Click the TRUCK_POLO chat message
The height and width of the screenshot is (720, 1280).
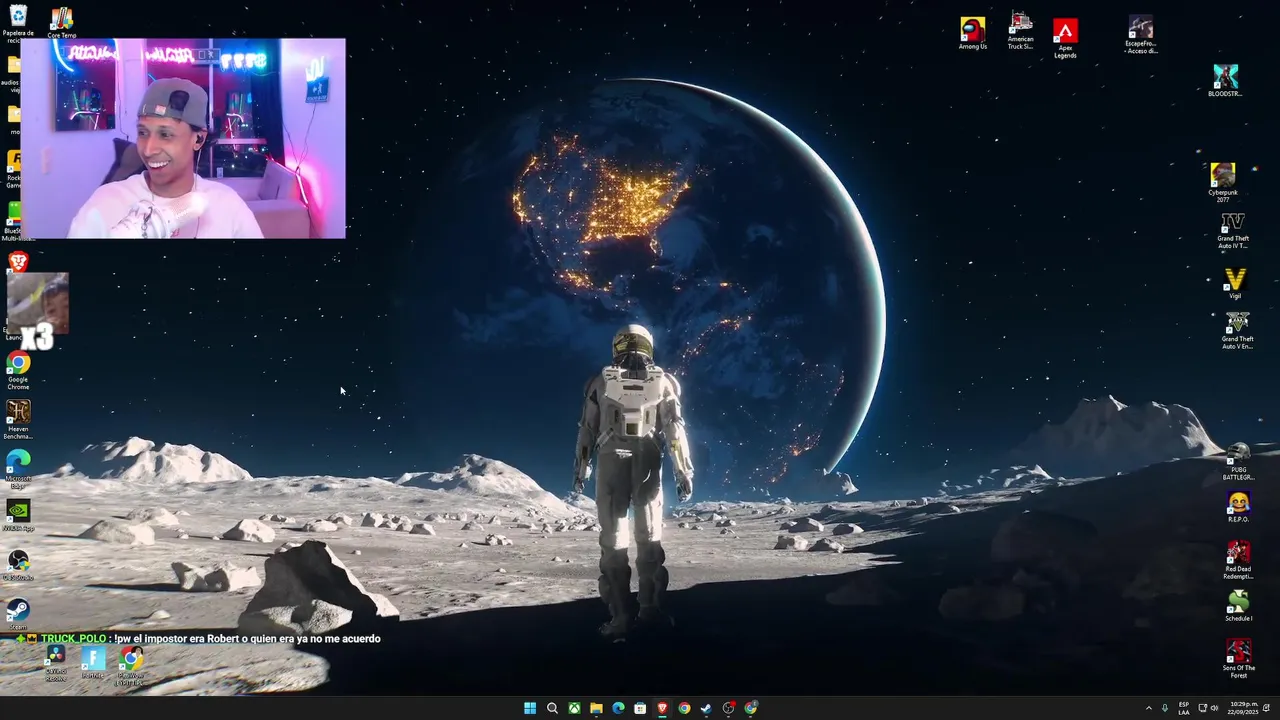(199, 638)
